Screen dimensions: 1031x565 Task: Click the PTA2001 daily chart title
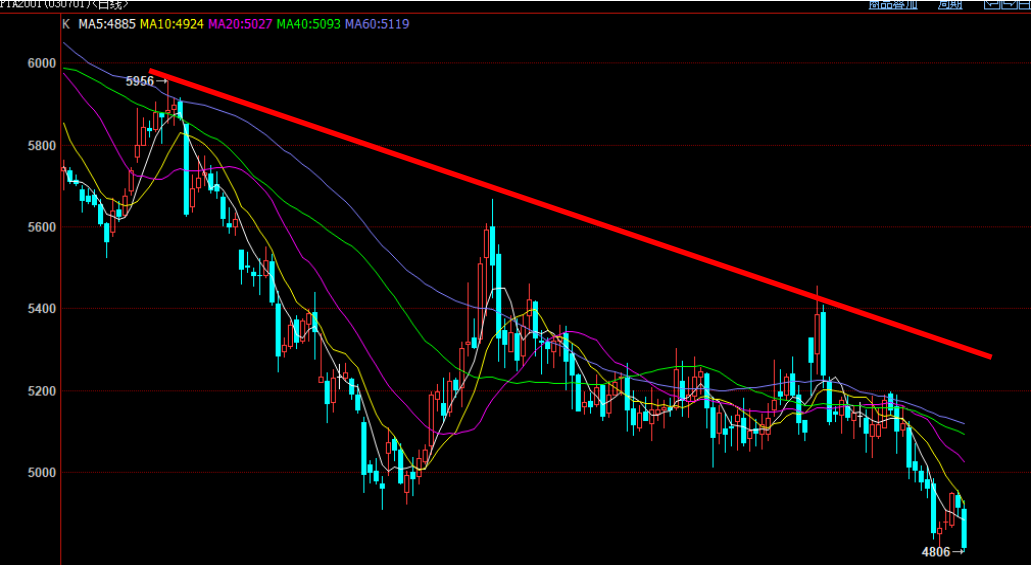(x=64, y=4)
